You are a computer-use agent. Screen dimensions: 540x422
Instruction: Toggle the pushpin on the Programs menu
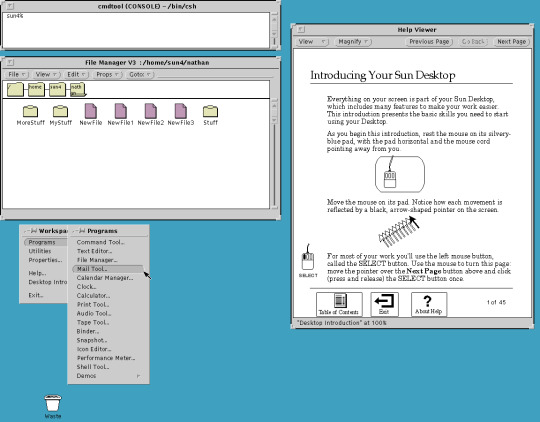[x=80, y=231]
